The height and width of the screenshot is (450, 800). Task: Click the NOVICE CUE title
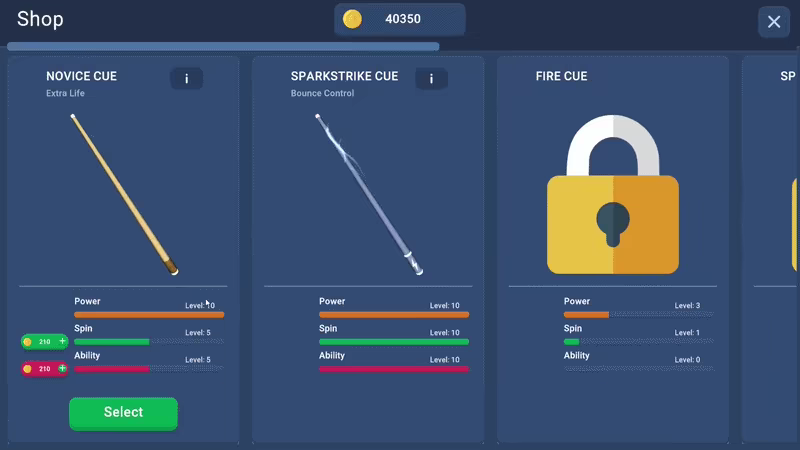tap(82, 77)
